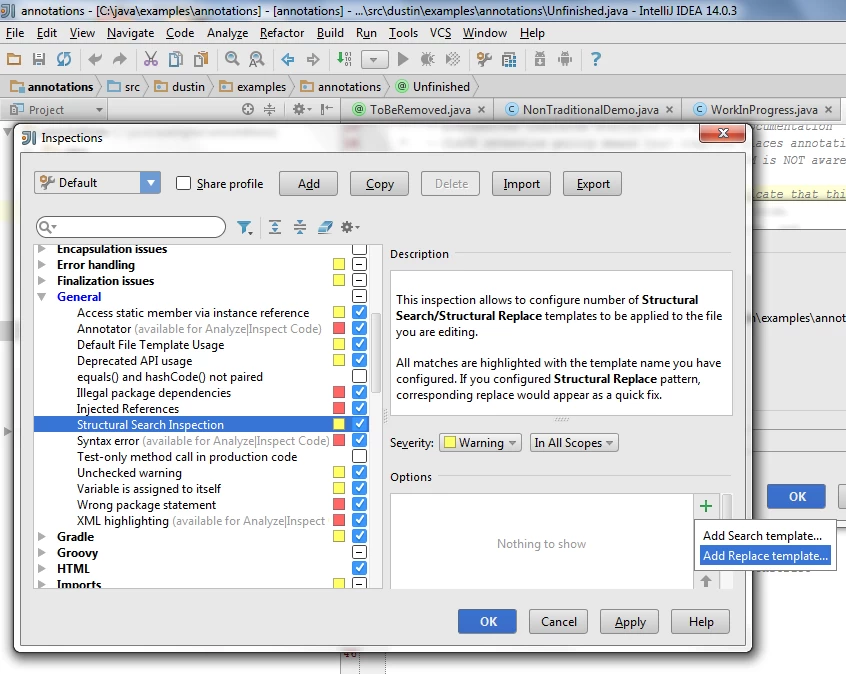
Task: Switch to NonTraditionalDemo.java tab
Action: point(590,110)
